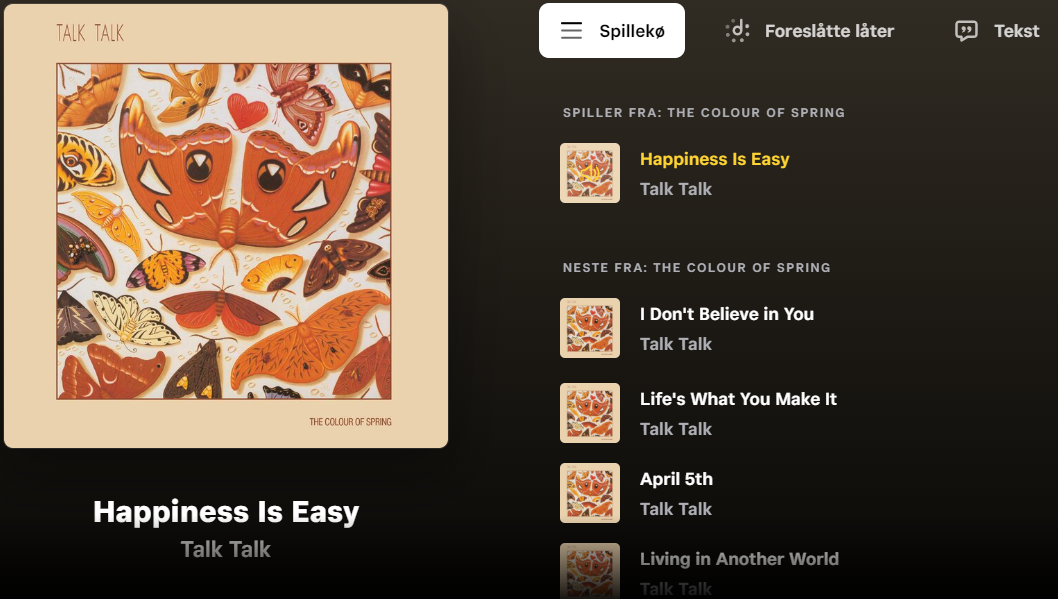Open Talk Talk artist link below large title
The width and height of the screenshot is (1058, 599).
tap(226, 549)
